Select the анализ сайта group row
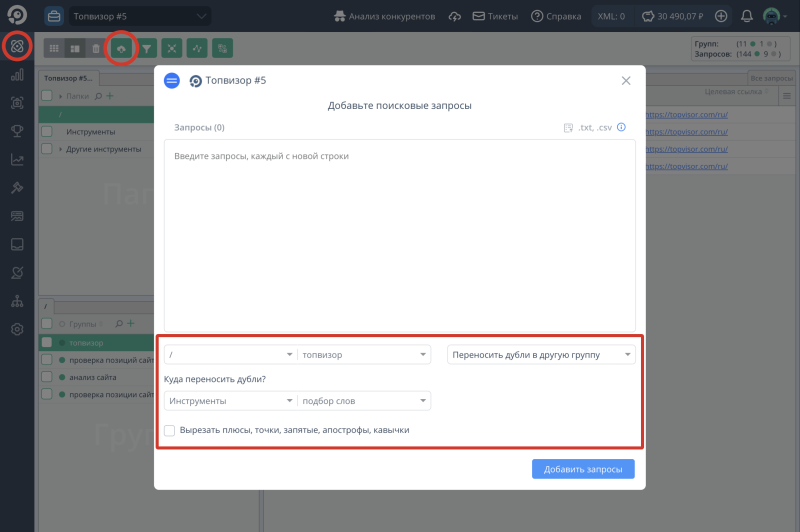Image resolution: width=800 pixels, height=532 pixels. click(97, 377)
